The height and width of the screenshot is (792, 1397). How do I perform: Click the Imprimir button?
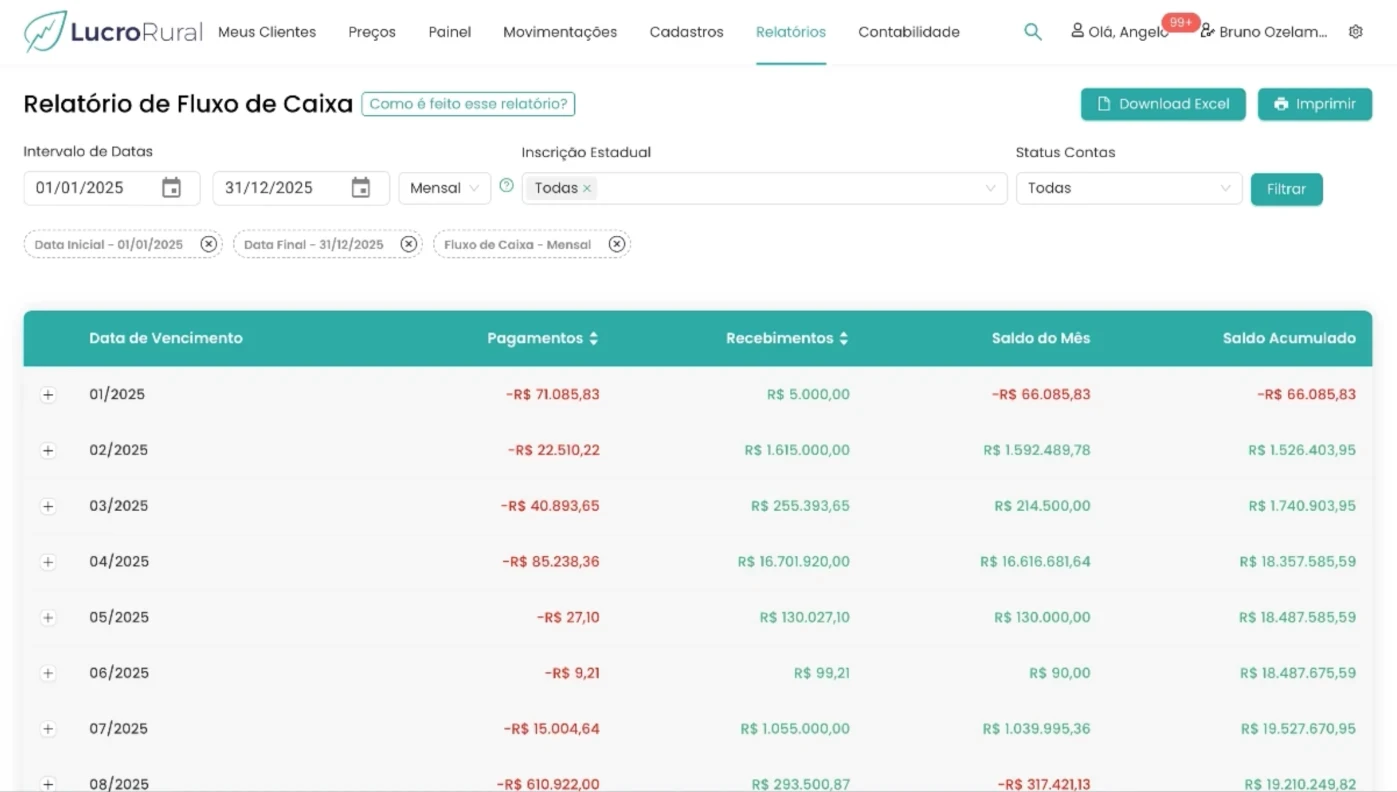click(x=1315, y=104)
